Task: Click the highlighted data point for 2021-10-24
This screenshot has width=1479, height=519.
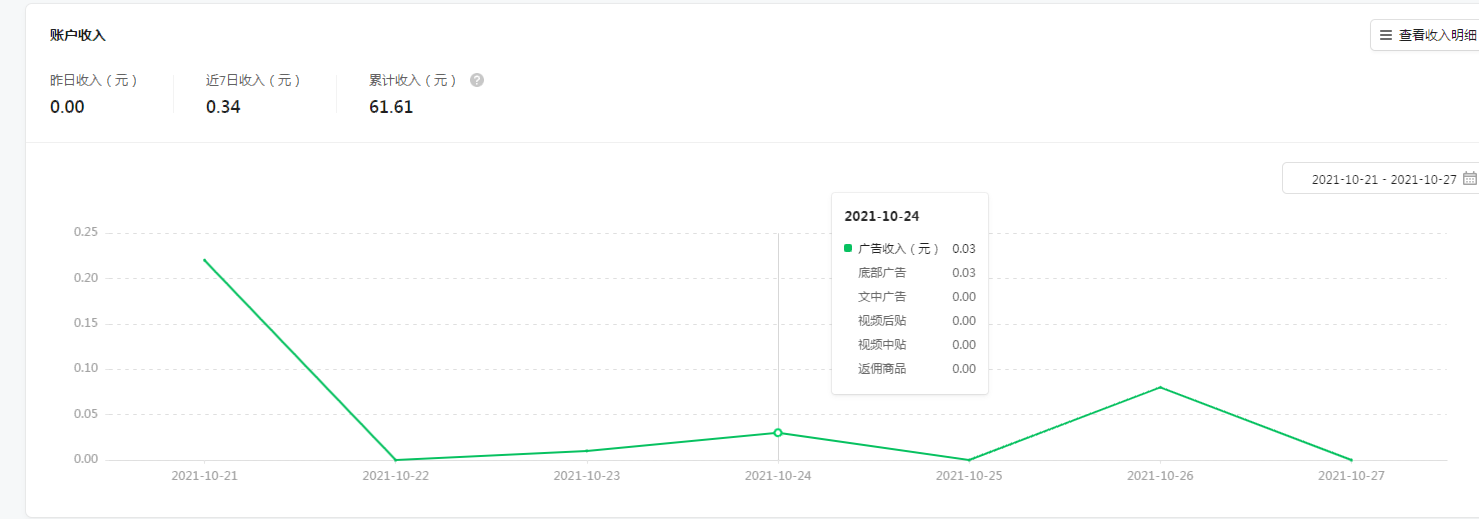Action: [x=778, y=433]
